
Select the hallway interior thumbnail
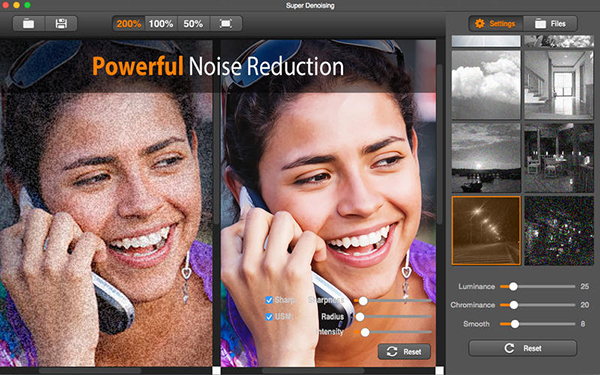[x=559, y=85]
